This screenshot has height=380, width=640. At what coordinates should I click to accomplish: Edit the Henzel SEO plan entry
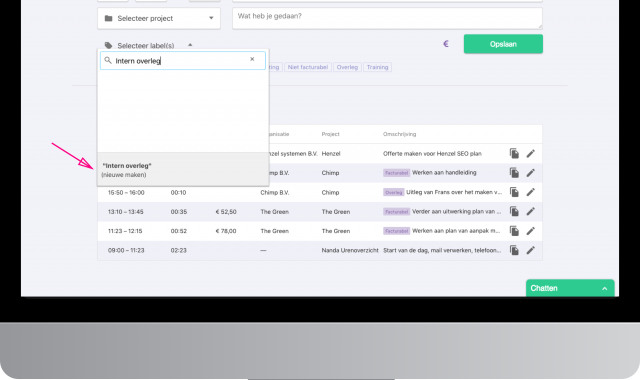coord(530,153)
